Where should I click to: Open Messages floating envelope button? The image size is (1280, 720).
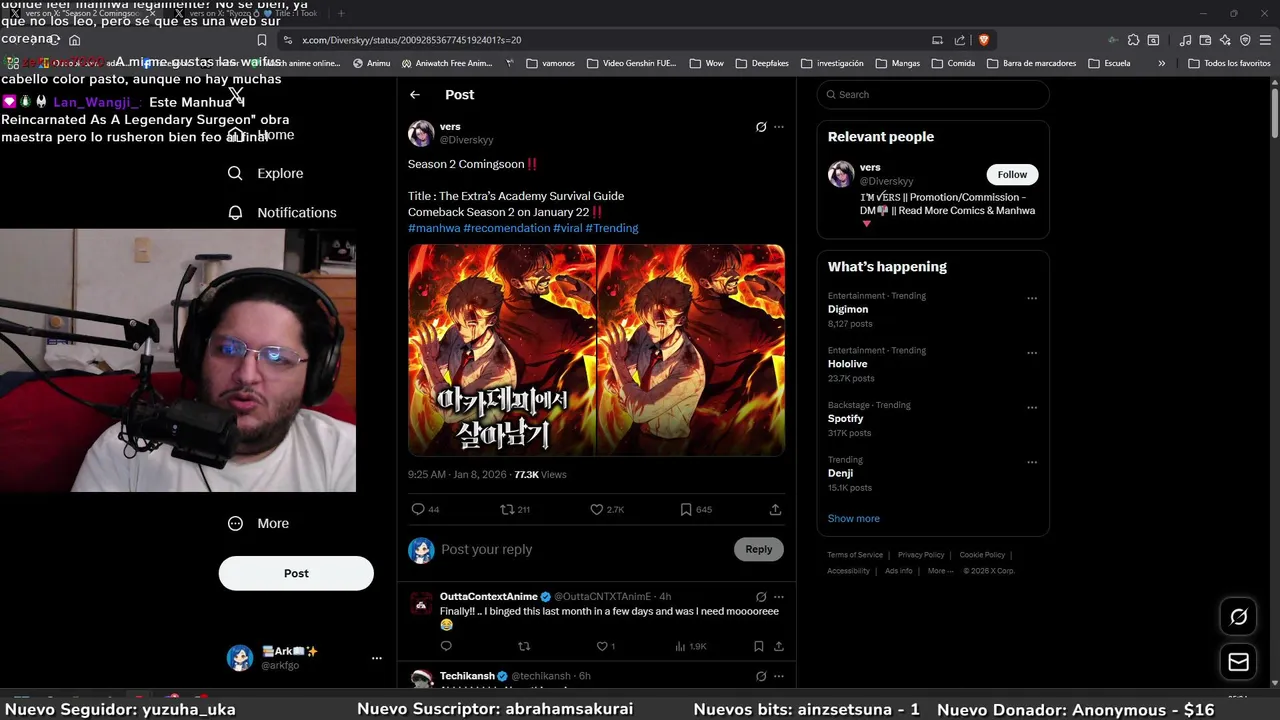(1238, 662)
